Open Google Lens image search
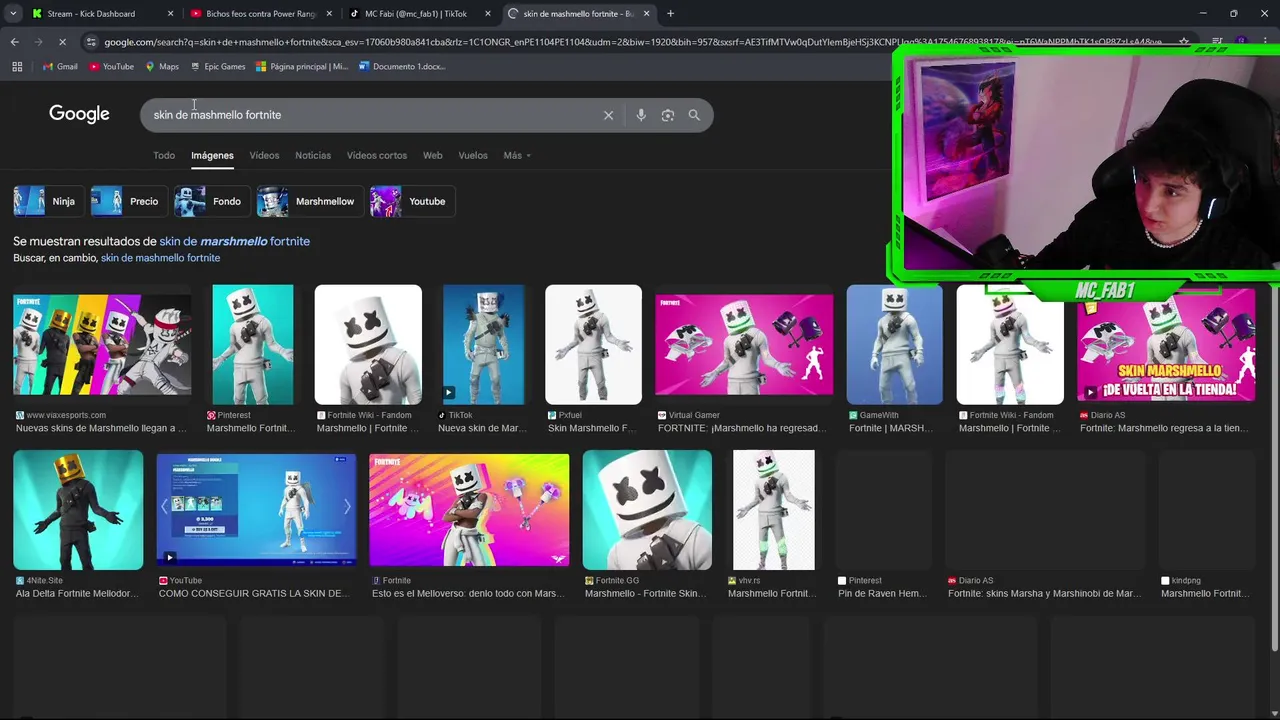Image resolution: width=1280 pixels, height=720 pixels. coord(668,115)
